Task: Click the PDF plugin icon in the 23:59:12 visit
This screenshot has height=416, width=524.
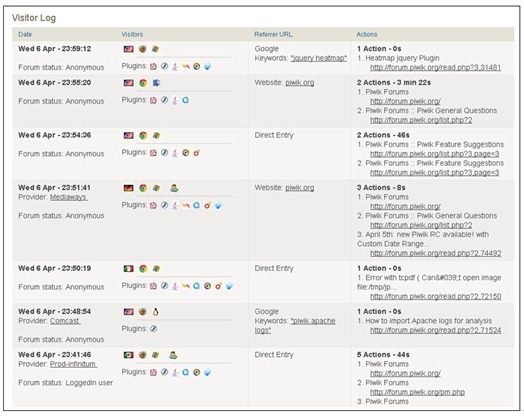Action: tap(153, 66)
